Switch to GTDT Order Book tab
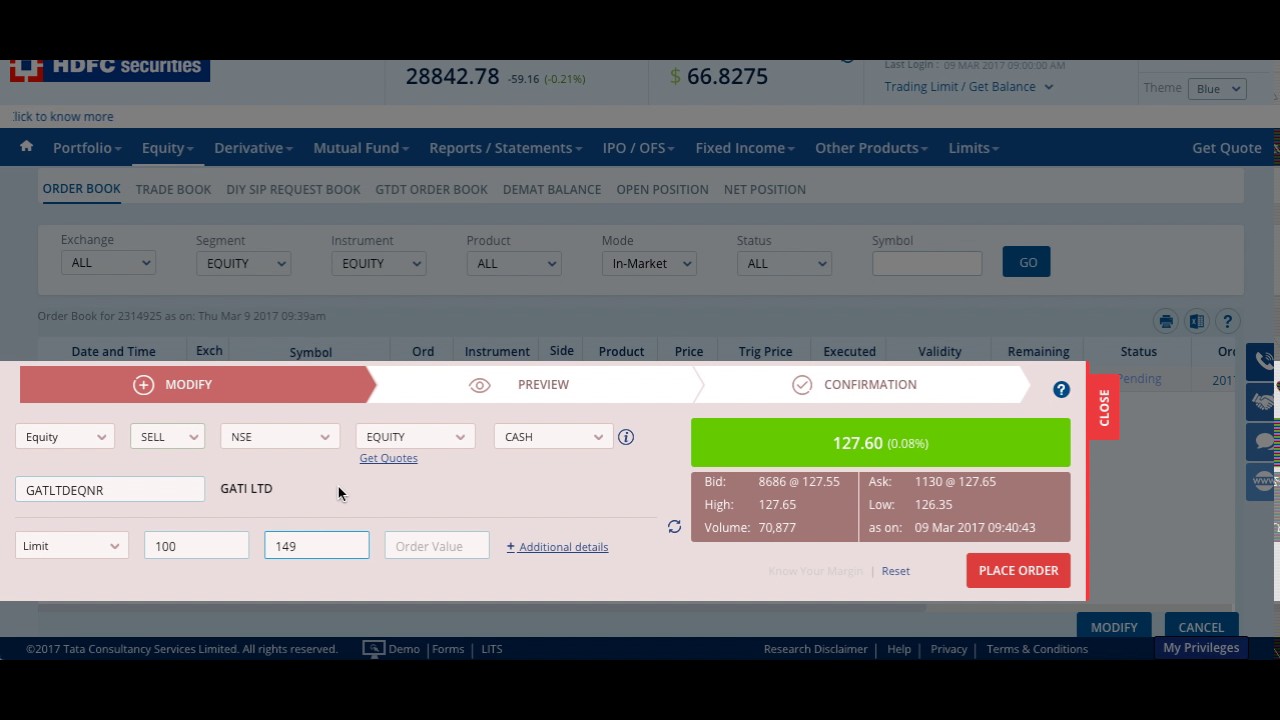Image resolution: width=1280 pixels, height=720 pixels. pyautogui.click(x=431, y=189)
